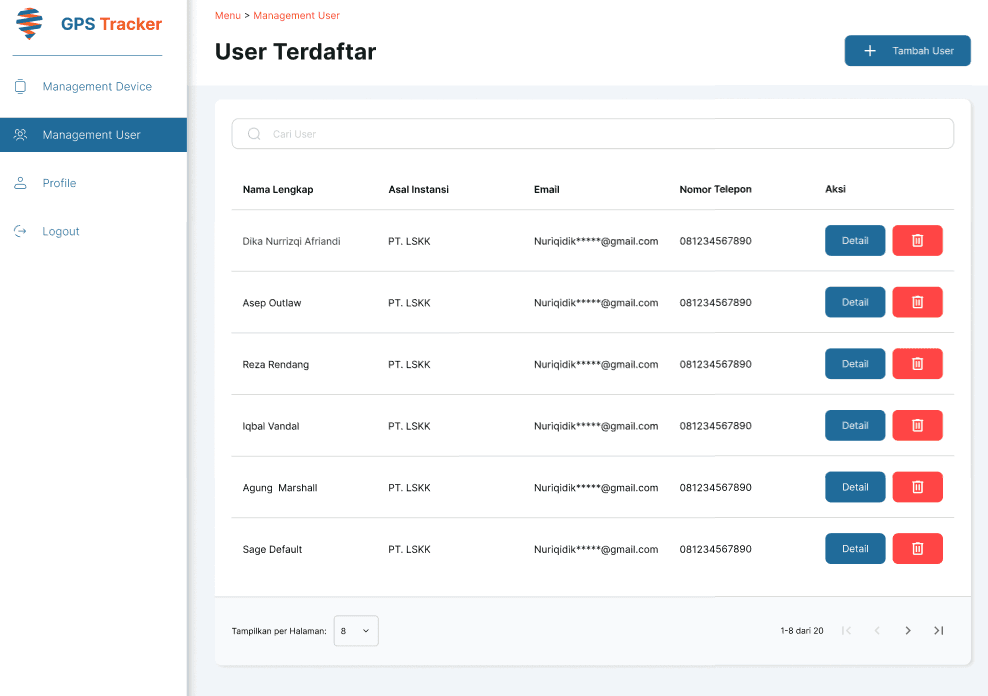Open the rows per page dropdown

pos(355,631)
